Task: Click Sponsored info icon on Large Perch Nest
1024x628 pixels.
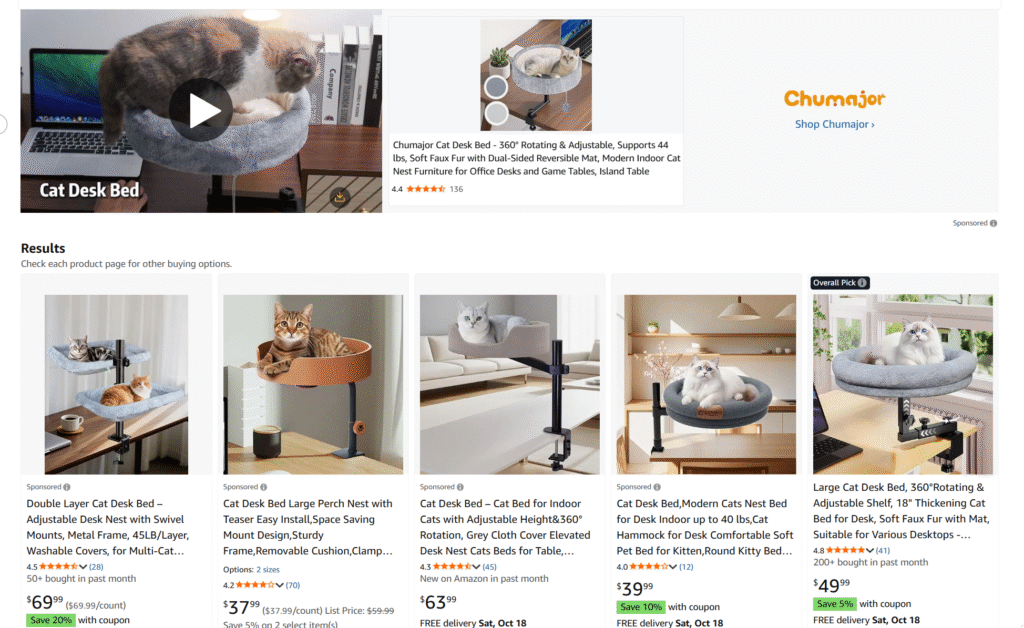Action: pos(264,487)
